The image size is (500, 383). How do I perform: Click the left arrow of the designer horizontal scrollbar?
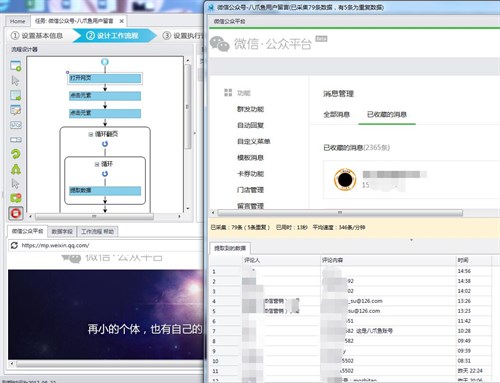[30, 217]
